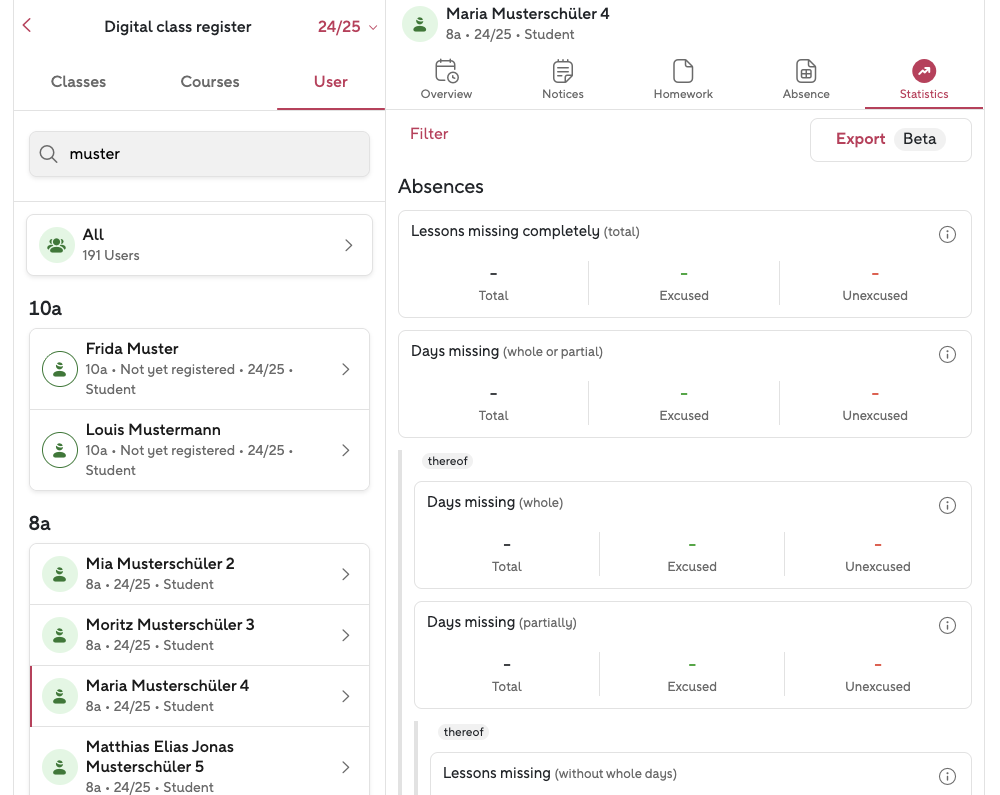
Task: Open the 24/25 school year dropdown
Action: pyautogui.click(x=348, y=27)
